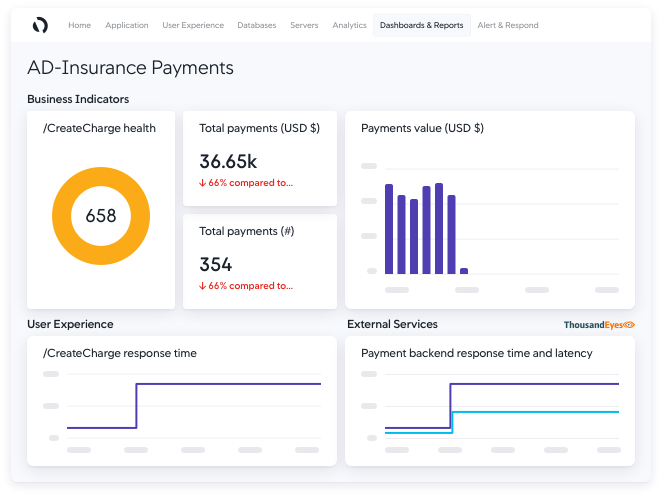Open the Servers section

pyautogui.click(x=304, y=25)
